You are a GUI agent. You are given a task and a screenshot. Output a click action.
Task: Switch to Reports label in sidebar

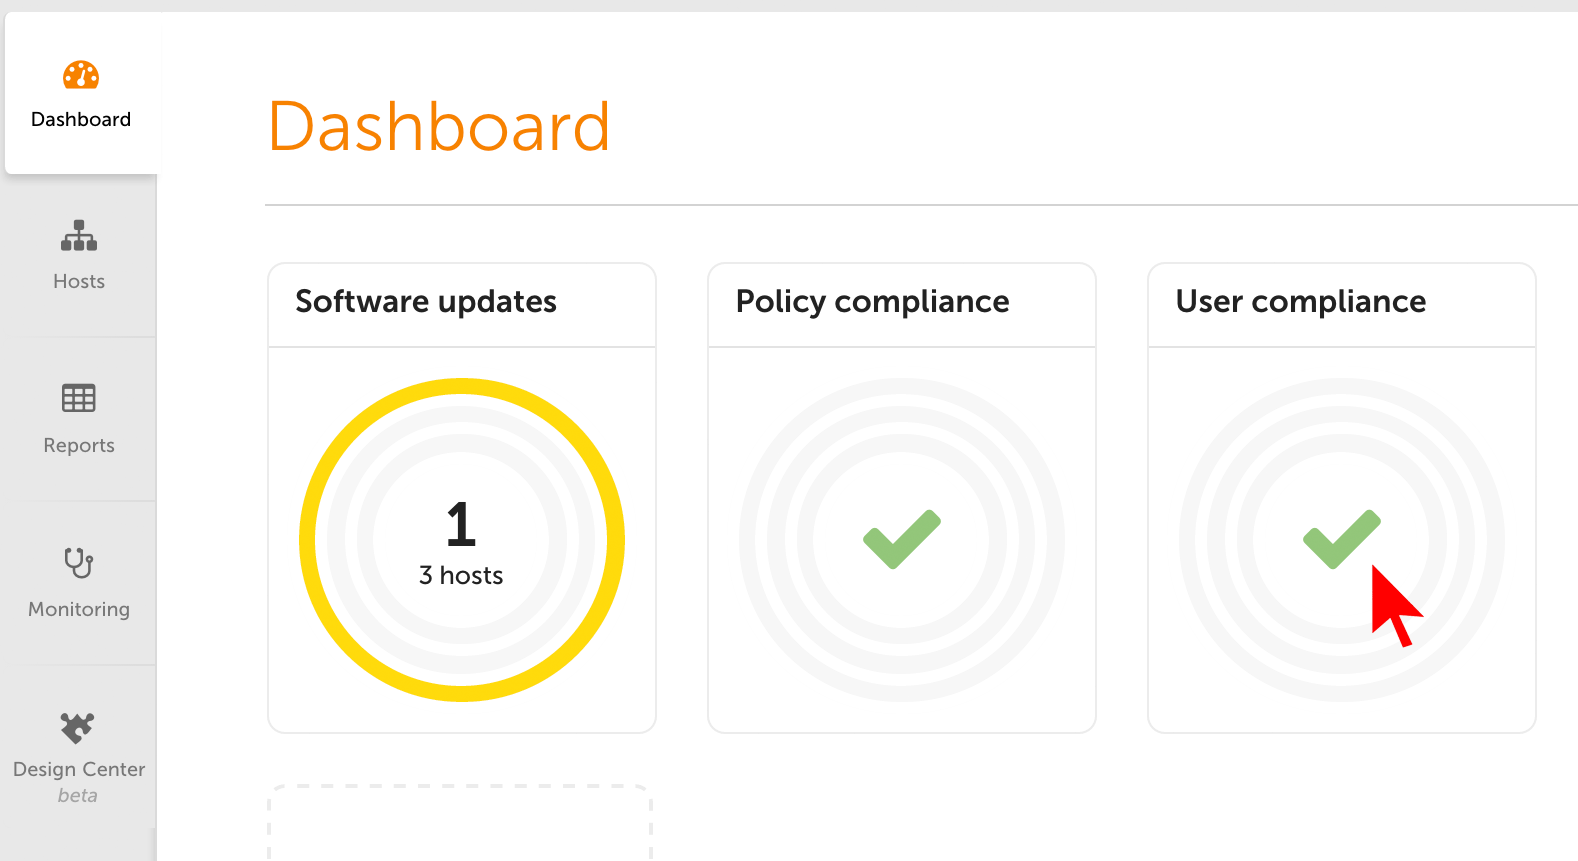79,446
